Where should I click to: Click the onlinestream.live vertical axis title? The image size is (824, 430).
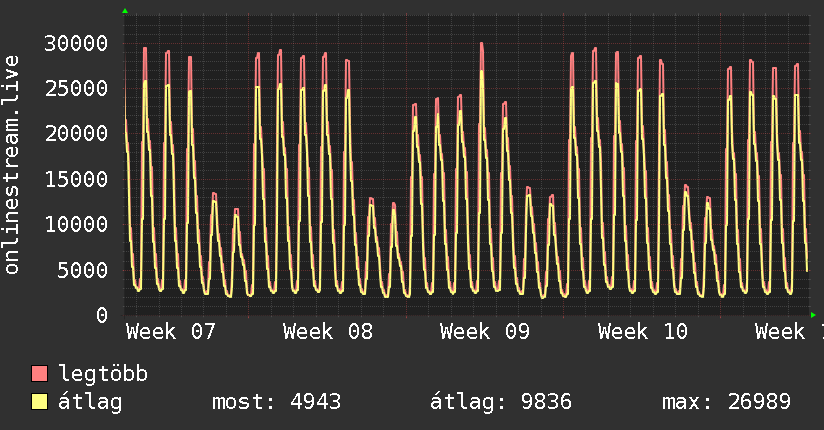12,165
